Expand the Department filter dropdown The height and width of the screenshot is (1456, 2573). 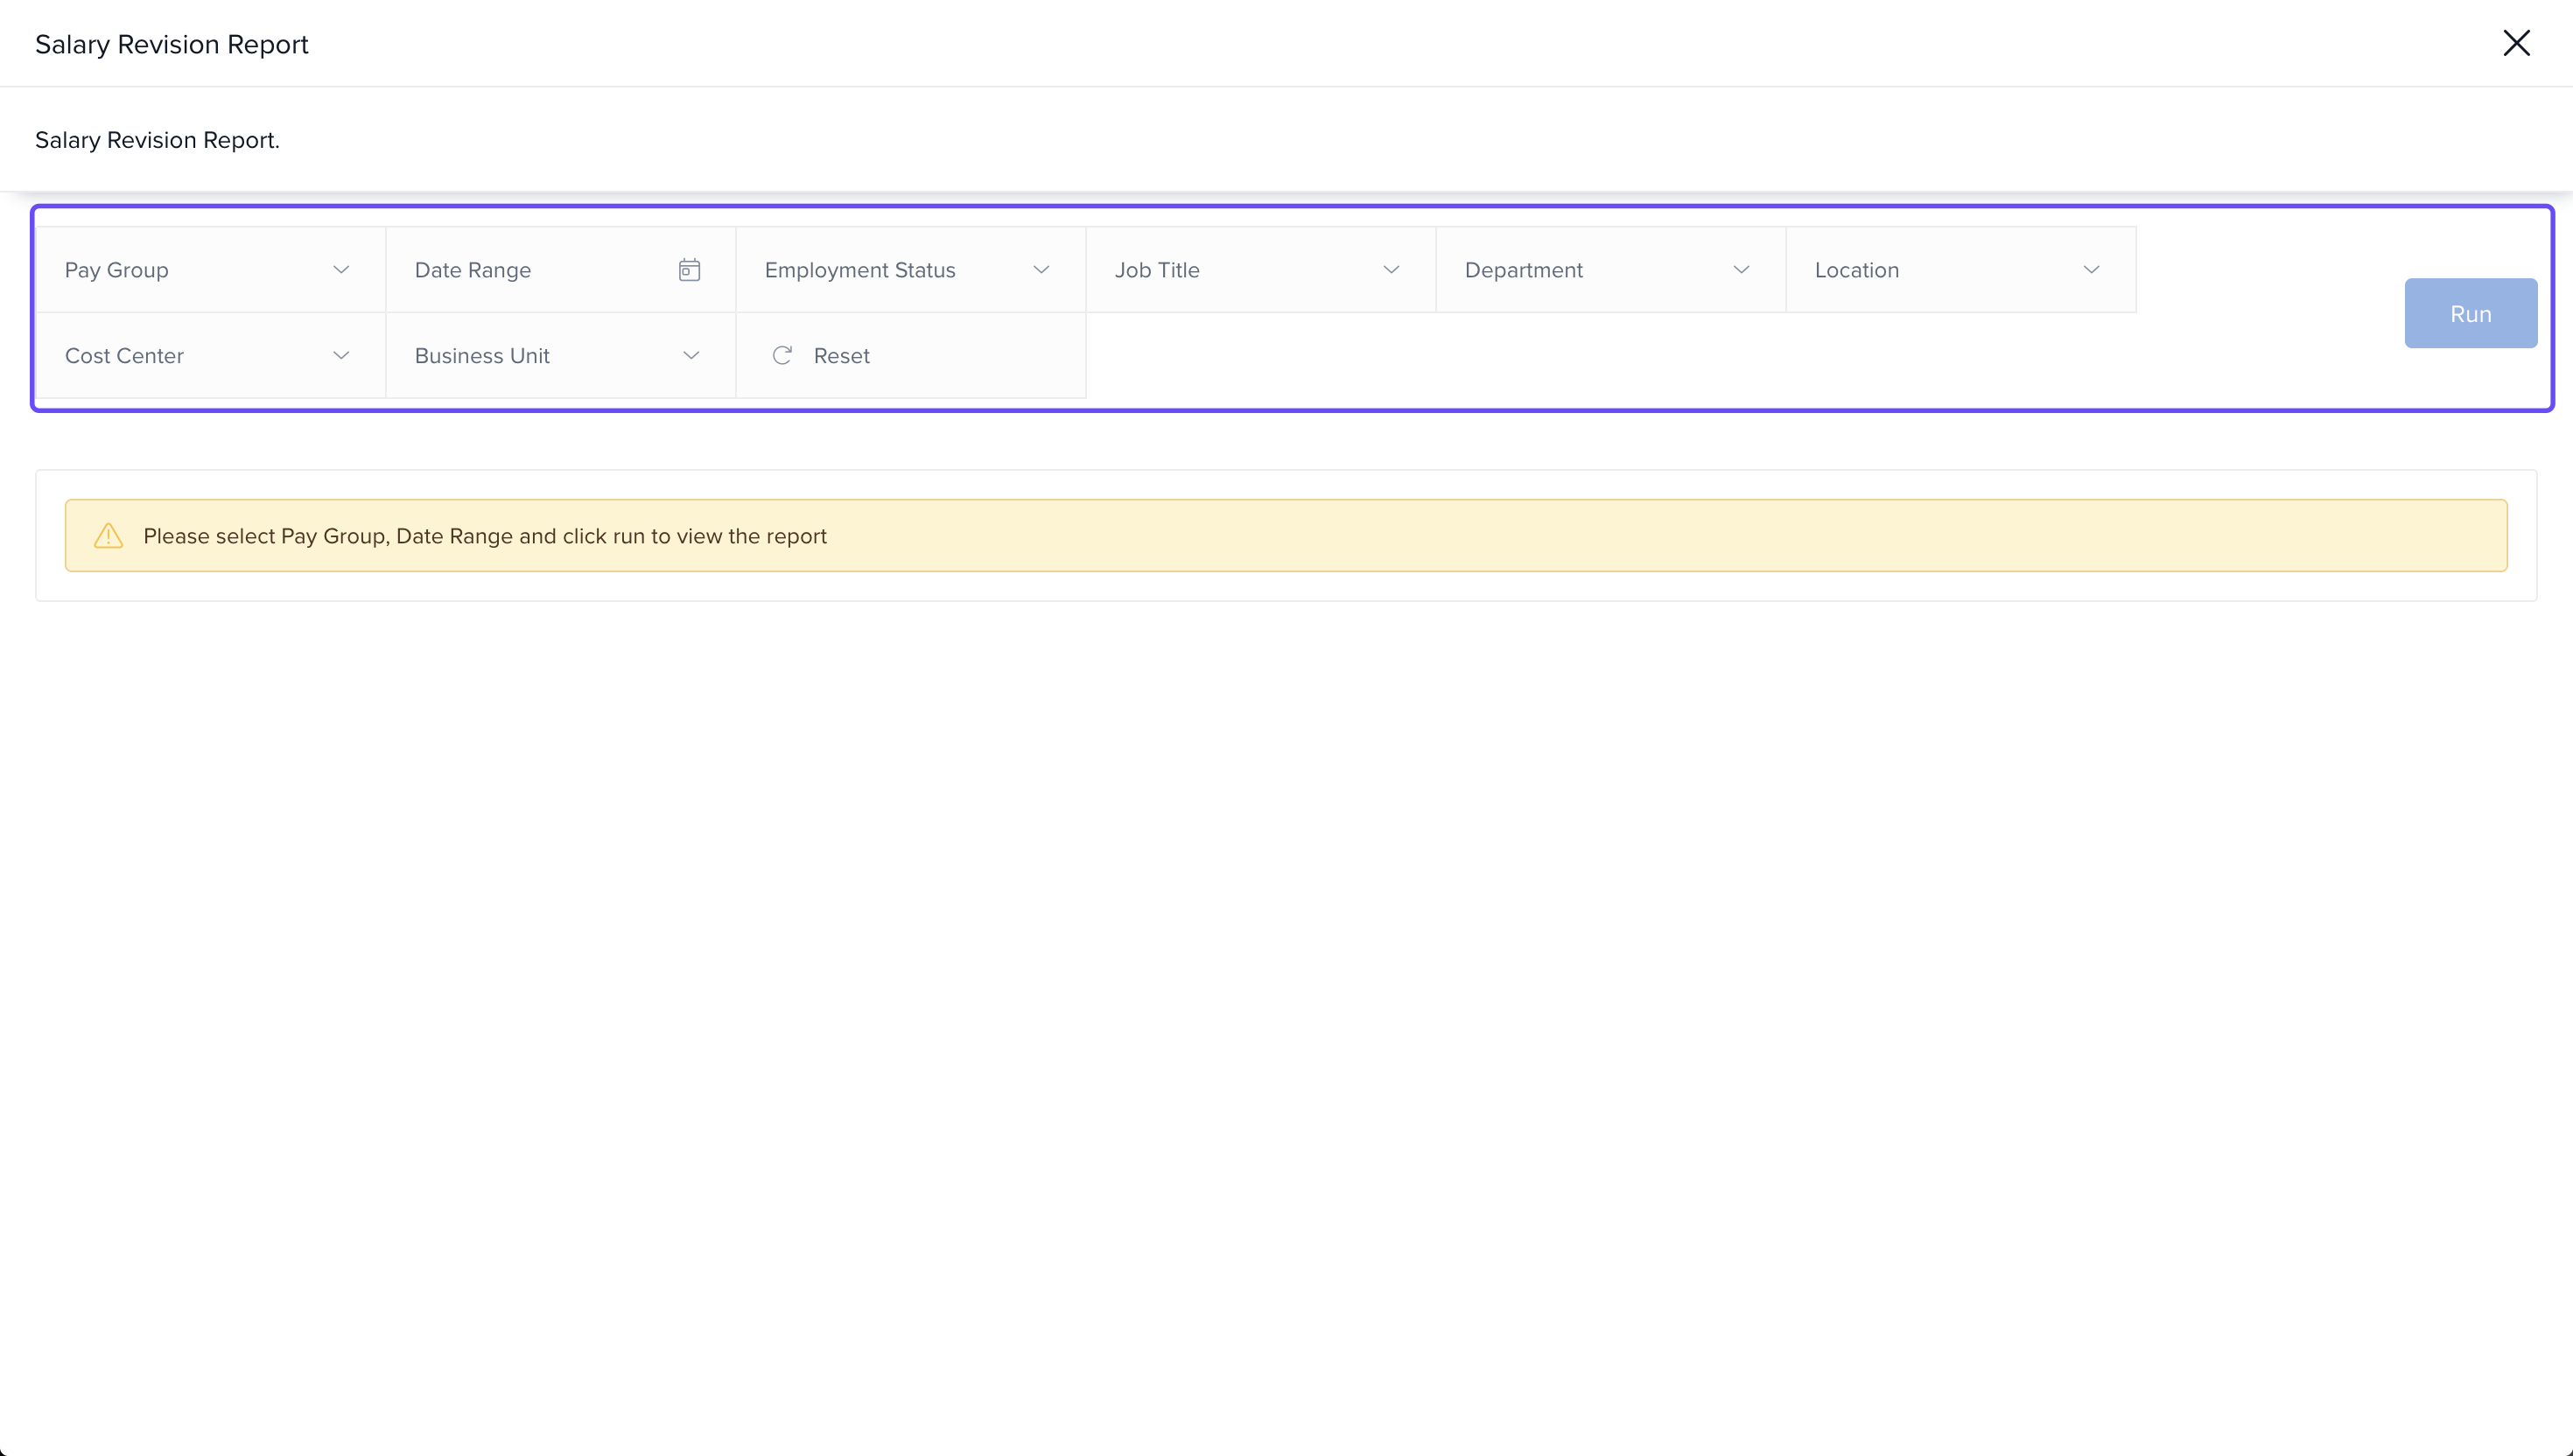pyautogui.click(x=1609, y=270)
